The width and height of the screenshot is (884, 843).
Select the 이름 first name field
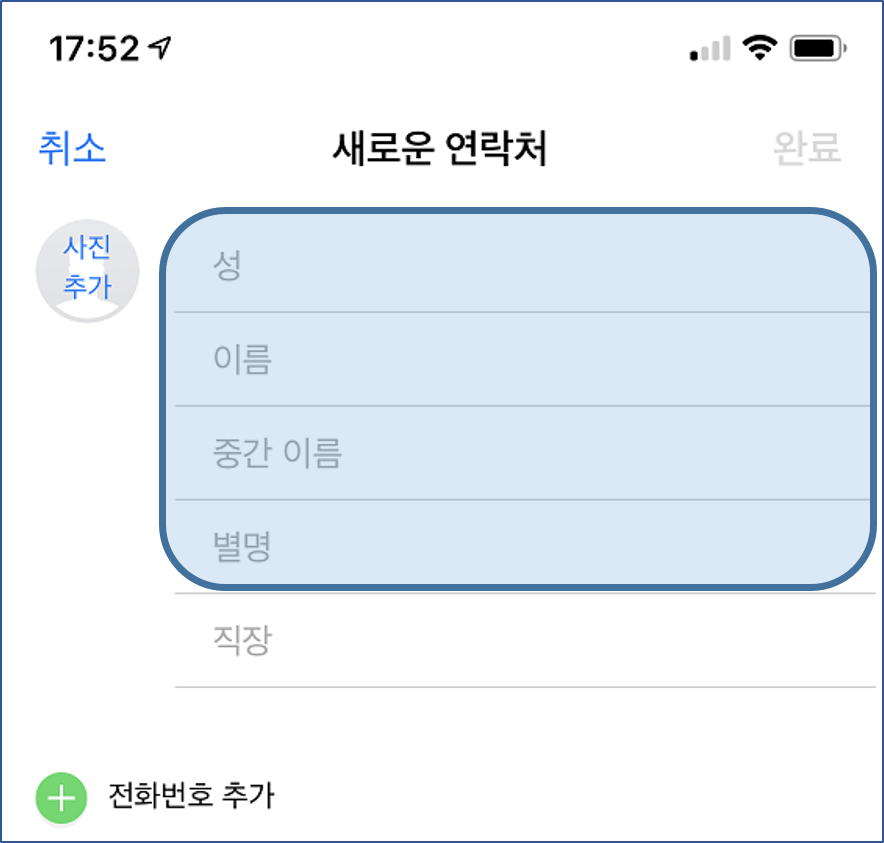522,359
